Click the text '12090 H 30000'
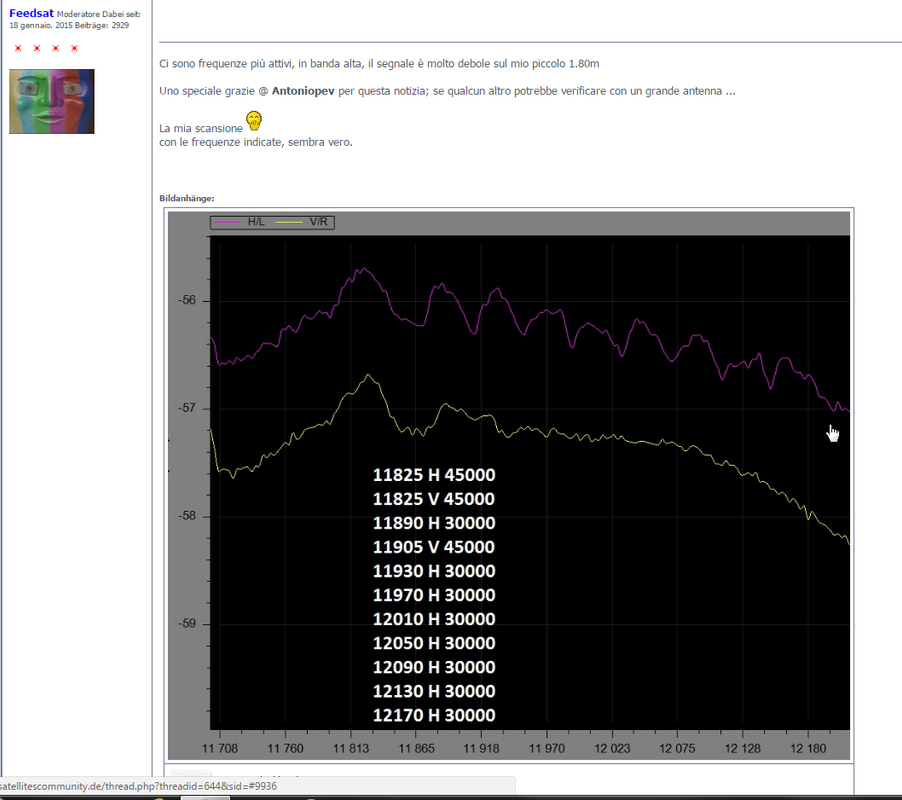 pyautogui.click(x=434, y=667)
